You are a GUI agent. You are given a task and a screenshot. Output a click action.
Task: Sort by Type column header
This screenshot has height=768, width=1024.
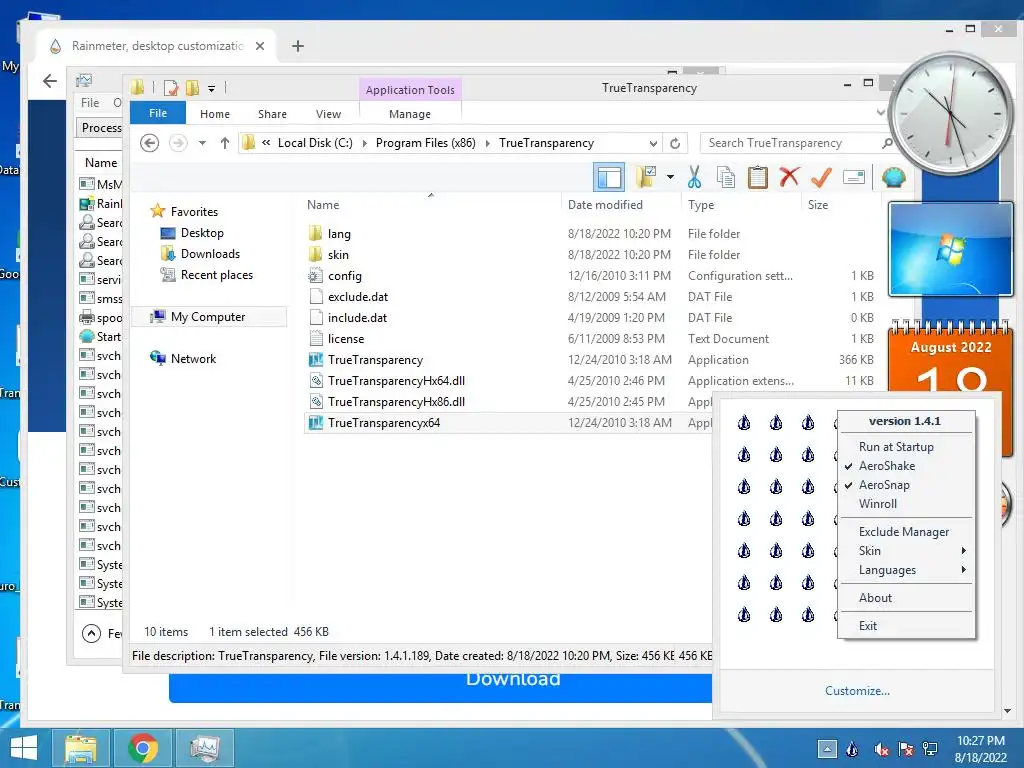[x=701, y=204]
